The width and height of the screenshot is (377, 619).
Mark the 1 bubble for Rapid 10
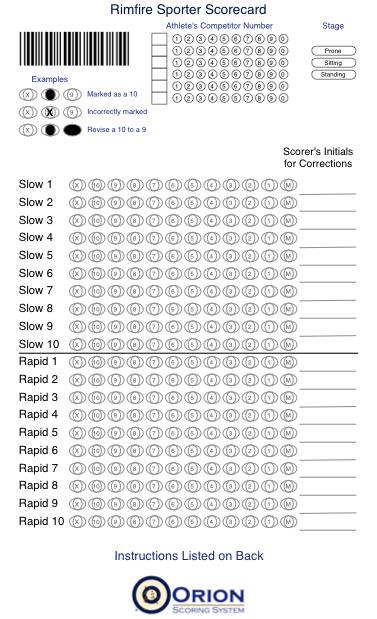(x=269, y=522)
